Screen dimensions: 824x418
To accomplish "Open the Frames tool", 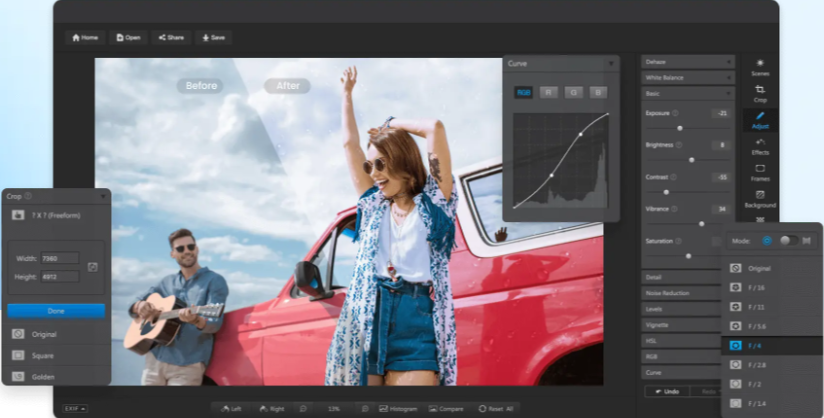I will click(760, 172).
